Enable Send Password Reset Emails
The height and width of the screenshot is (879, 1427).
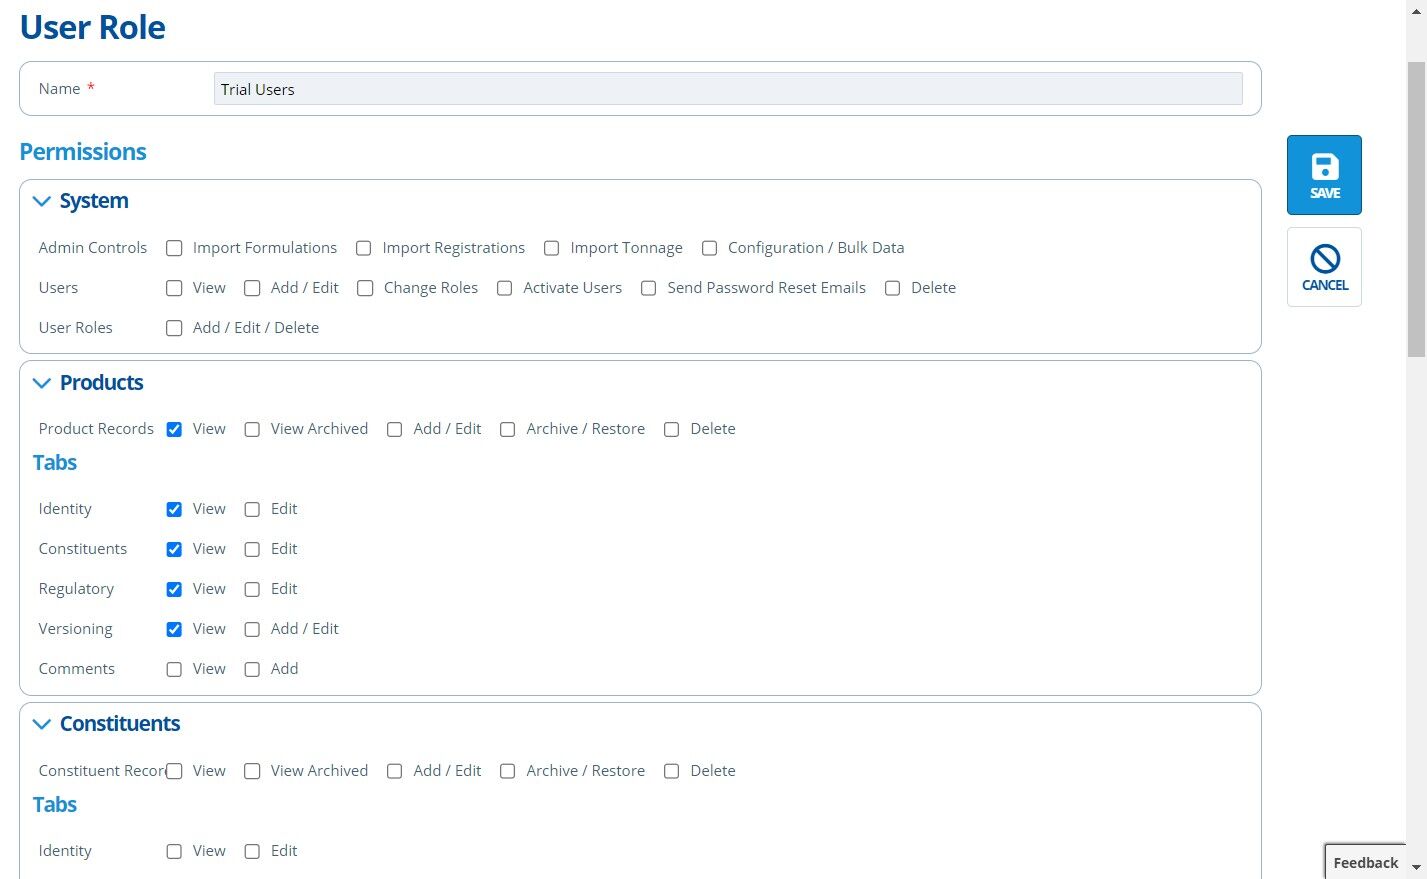coord(649,288)
